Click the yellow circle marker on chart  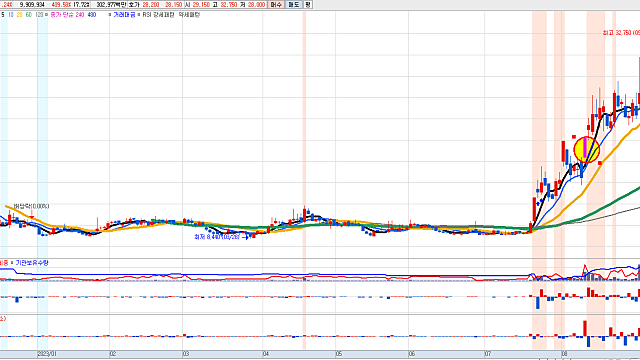(587, 150)
